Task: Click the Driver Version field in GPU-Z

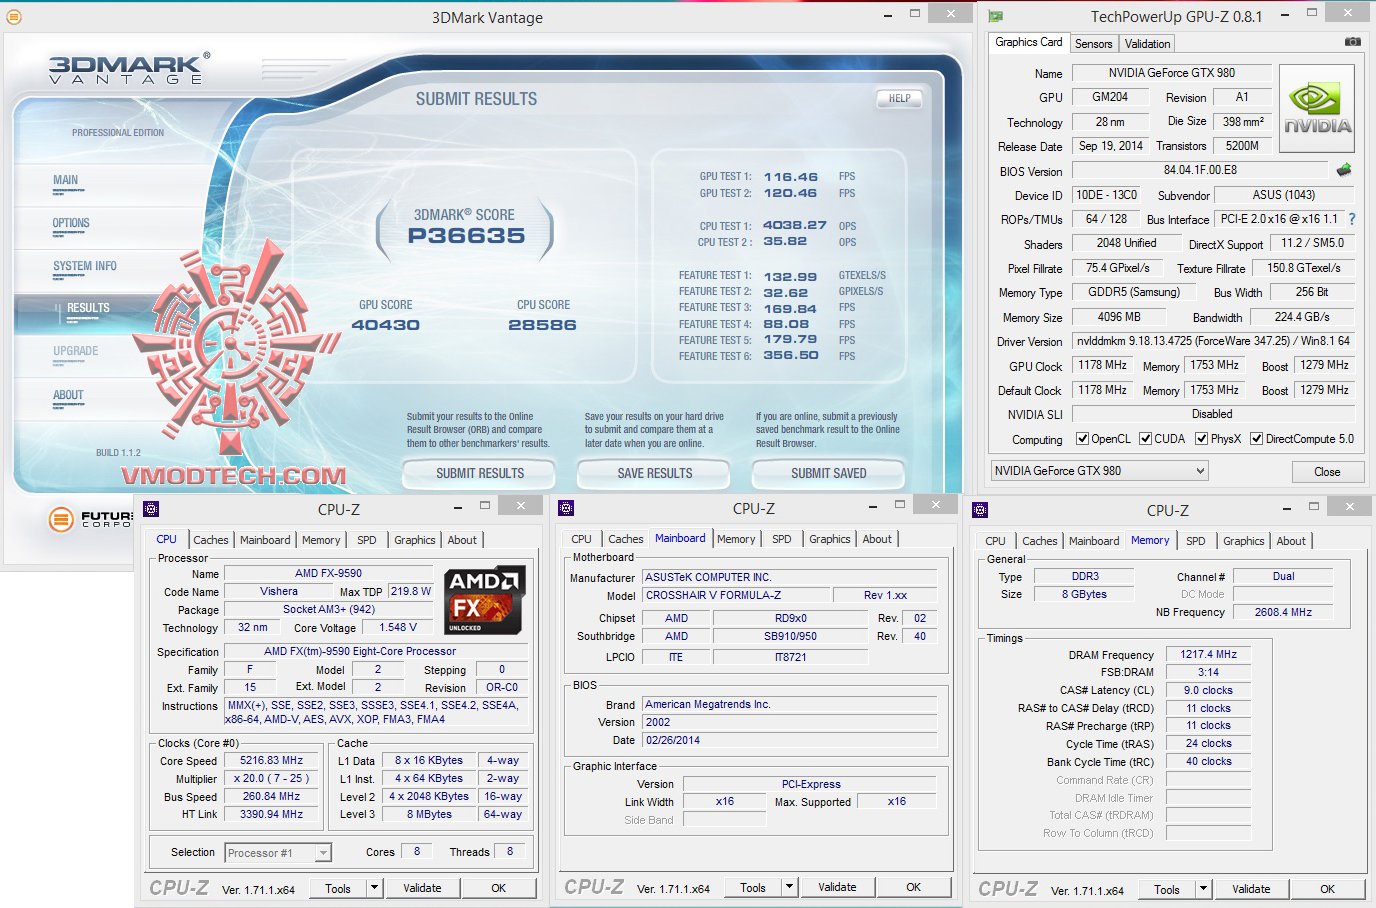Action: coord(1212,341)
